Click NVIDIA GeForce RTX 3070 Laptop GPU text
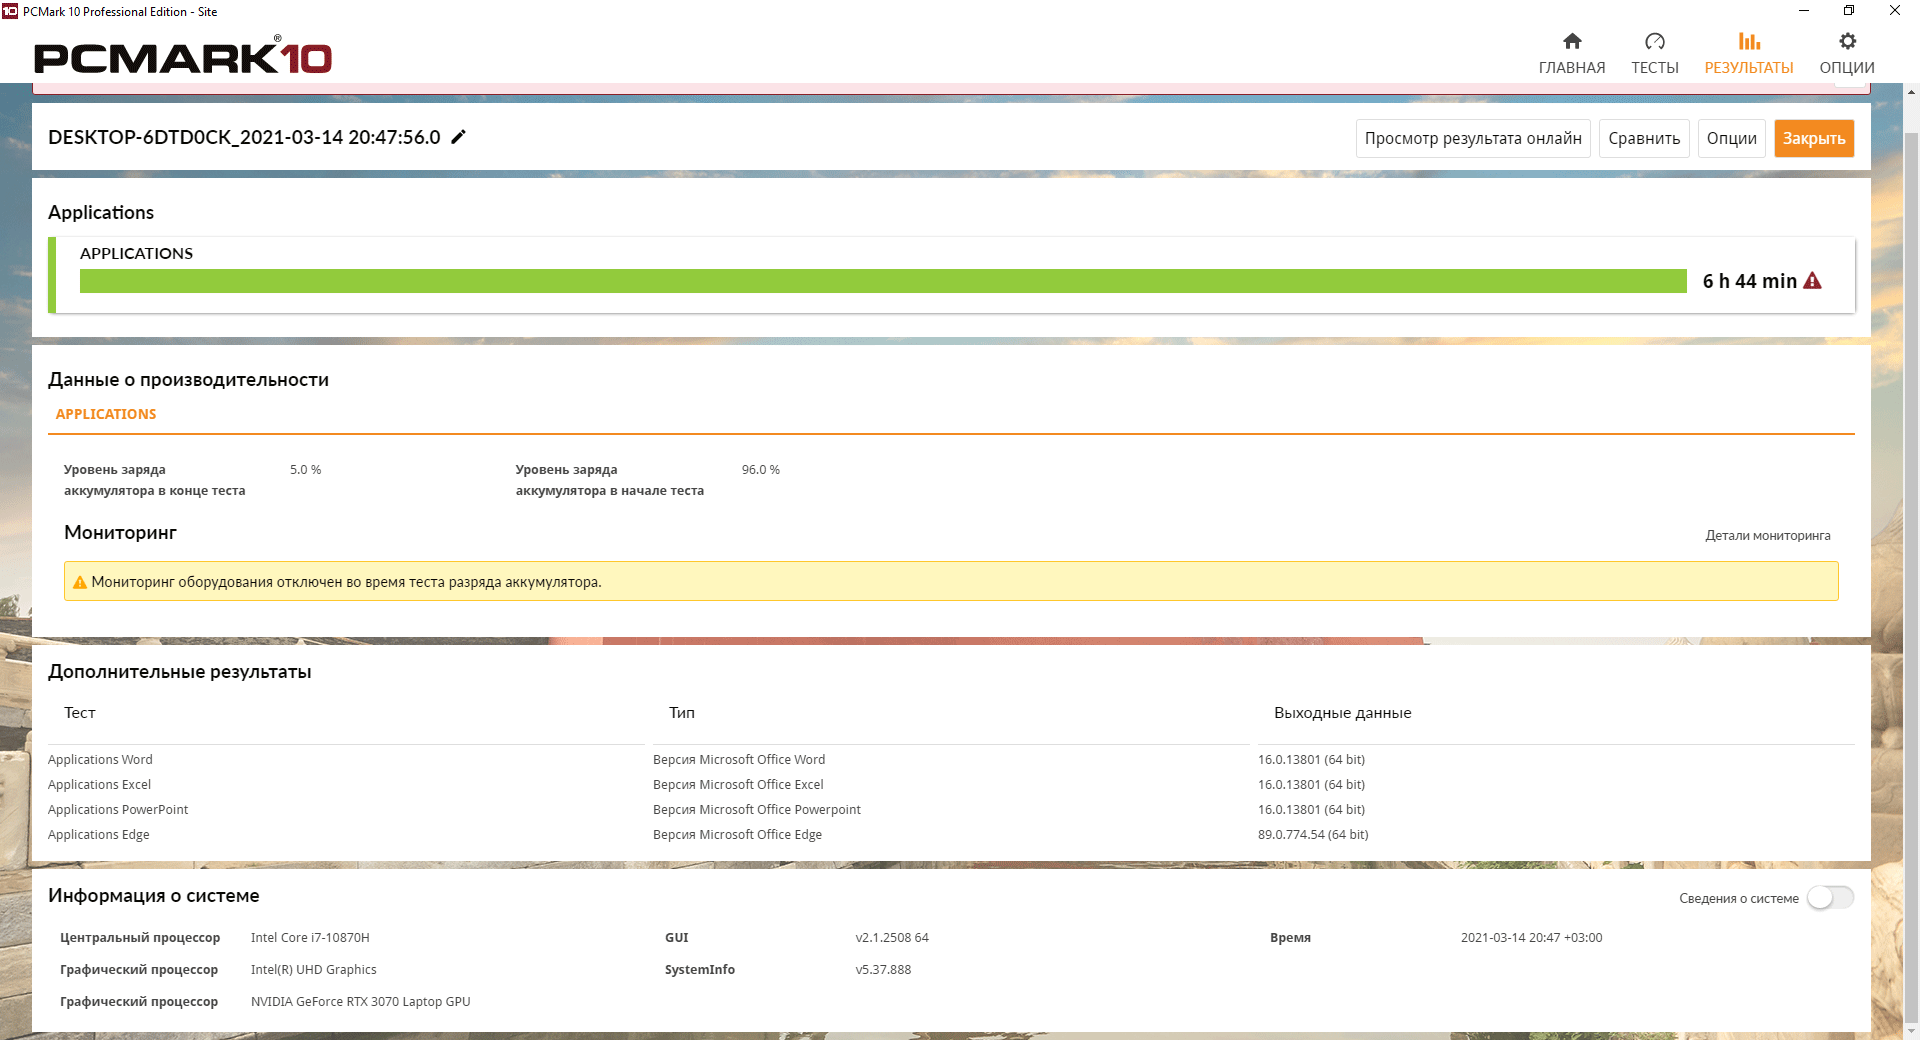Image resolution: width=1920 pixels, height=1040 pixels. tap(360, 1002)
